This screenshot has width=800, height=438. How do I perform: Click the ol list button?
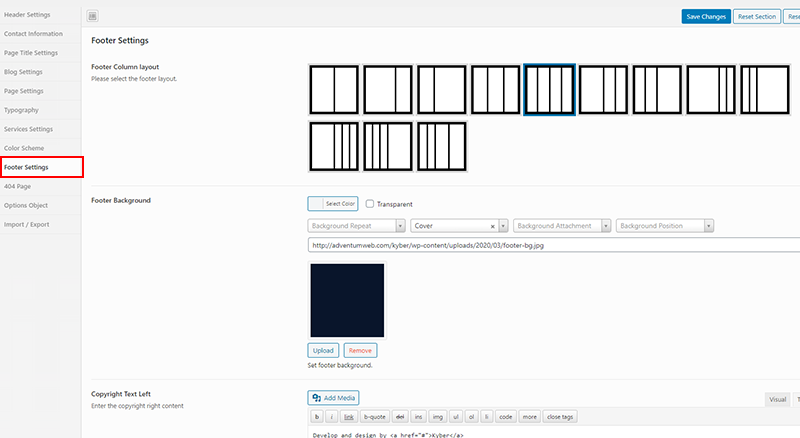click(471, 417)
